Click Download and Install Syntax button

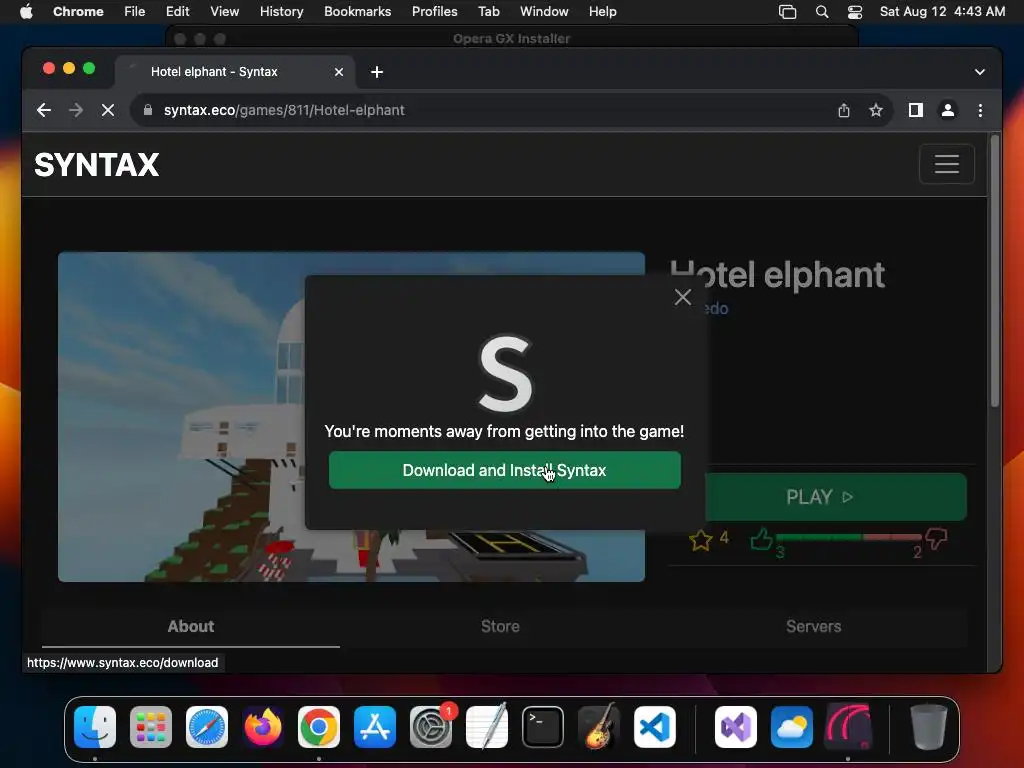(504, 470)
